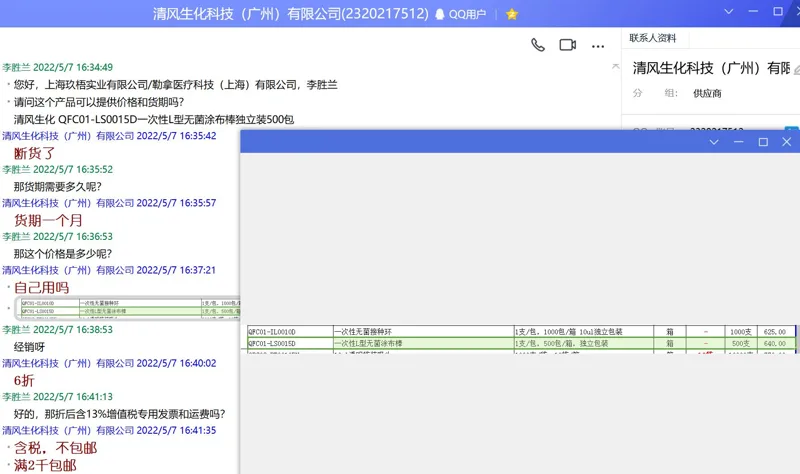Click the sender header timestamped 16:35:57

point(109,203)
